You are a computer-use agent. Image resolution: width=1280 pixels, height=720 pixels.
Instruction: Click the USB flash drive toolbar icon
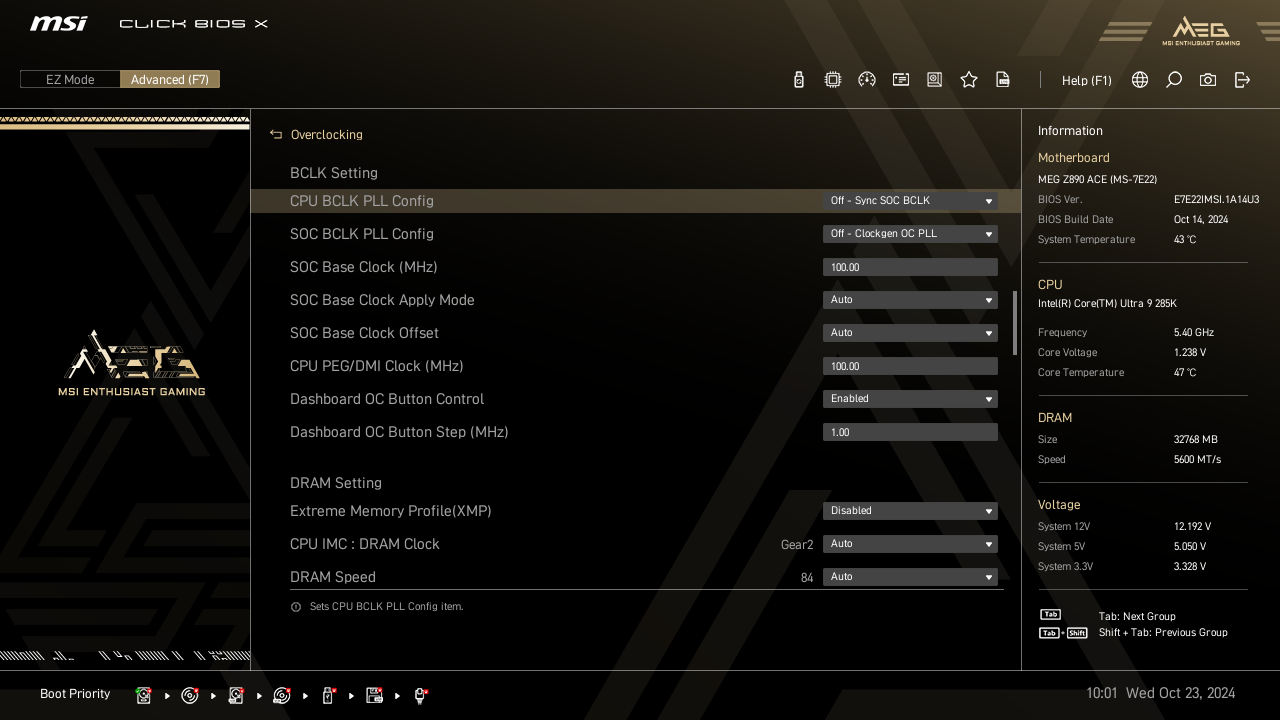pyautogui.click(x=798, y=80)
